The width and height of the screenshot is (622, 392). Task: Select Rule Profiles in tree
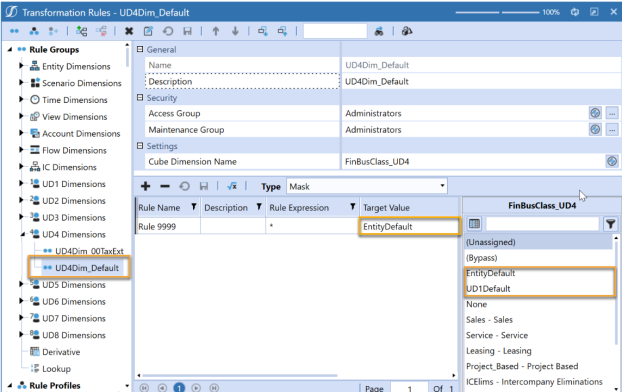pos(55,385)
